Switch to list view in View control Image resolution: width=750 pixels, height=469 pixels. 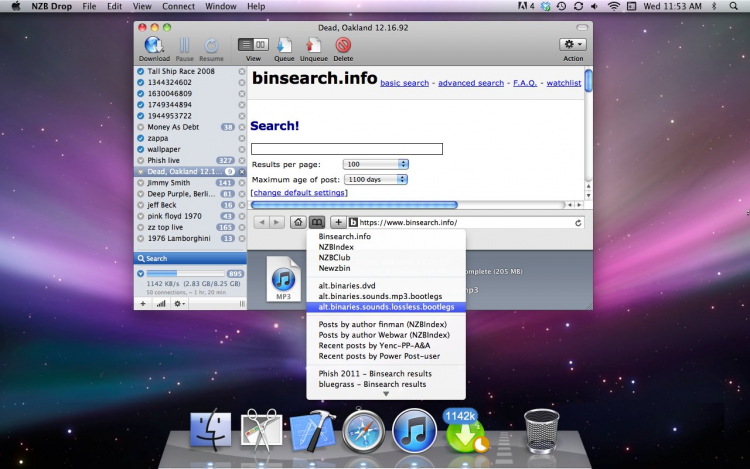[x=246, y=45]
